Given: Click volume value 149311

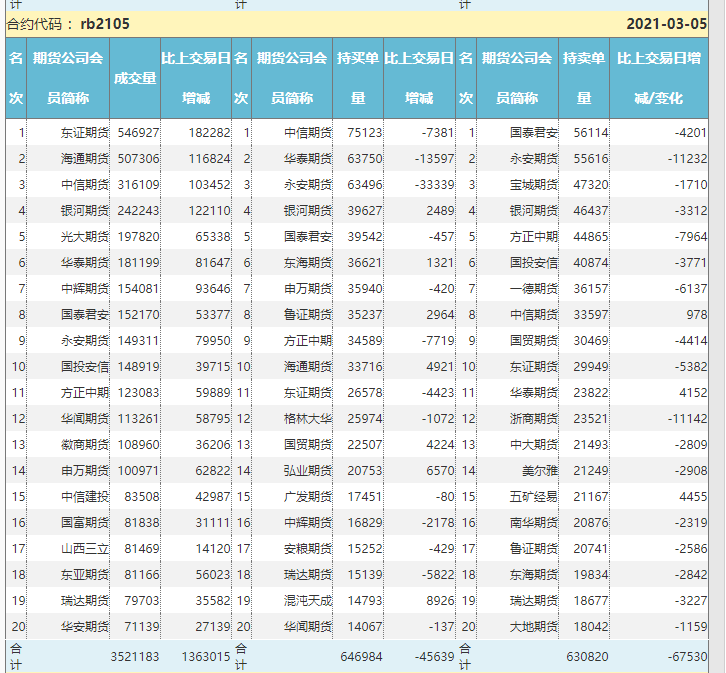Looking at the screenshot, I should [x=138, y=341].
